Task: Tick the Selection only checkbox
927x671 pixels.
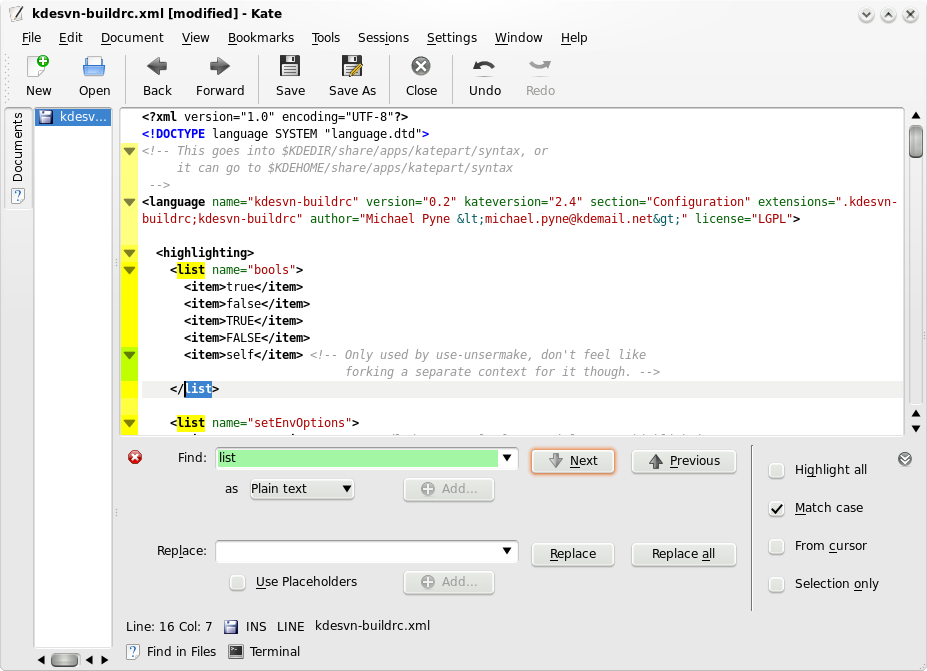Action: pyautogui.click(x=776, y=584)
